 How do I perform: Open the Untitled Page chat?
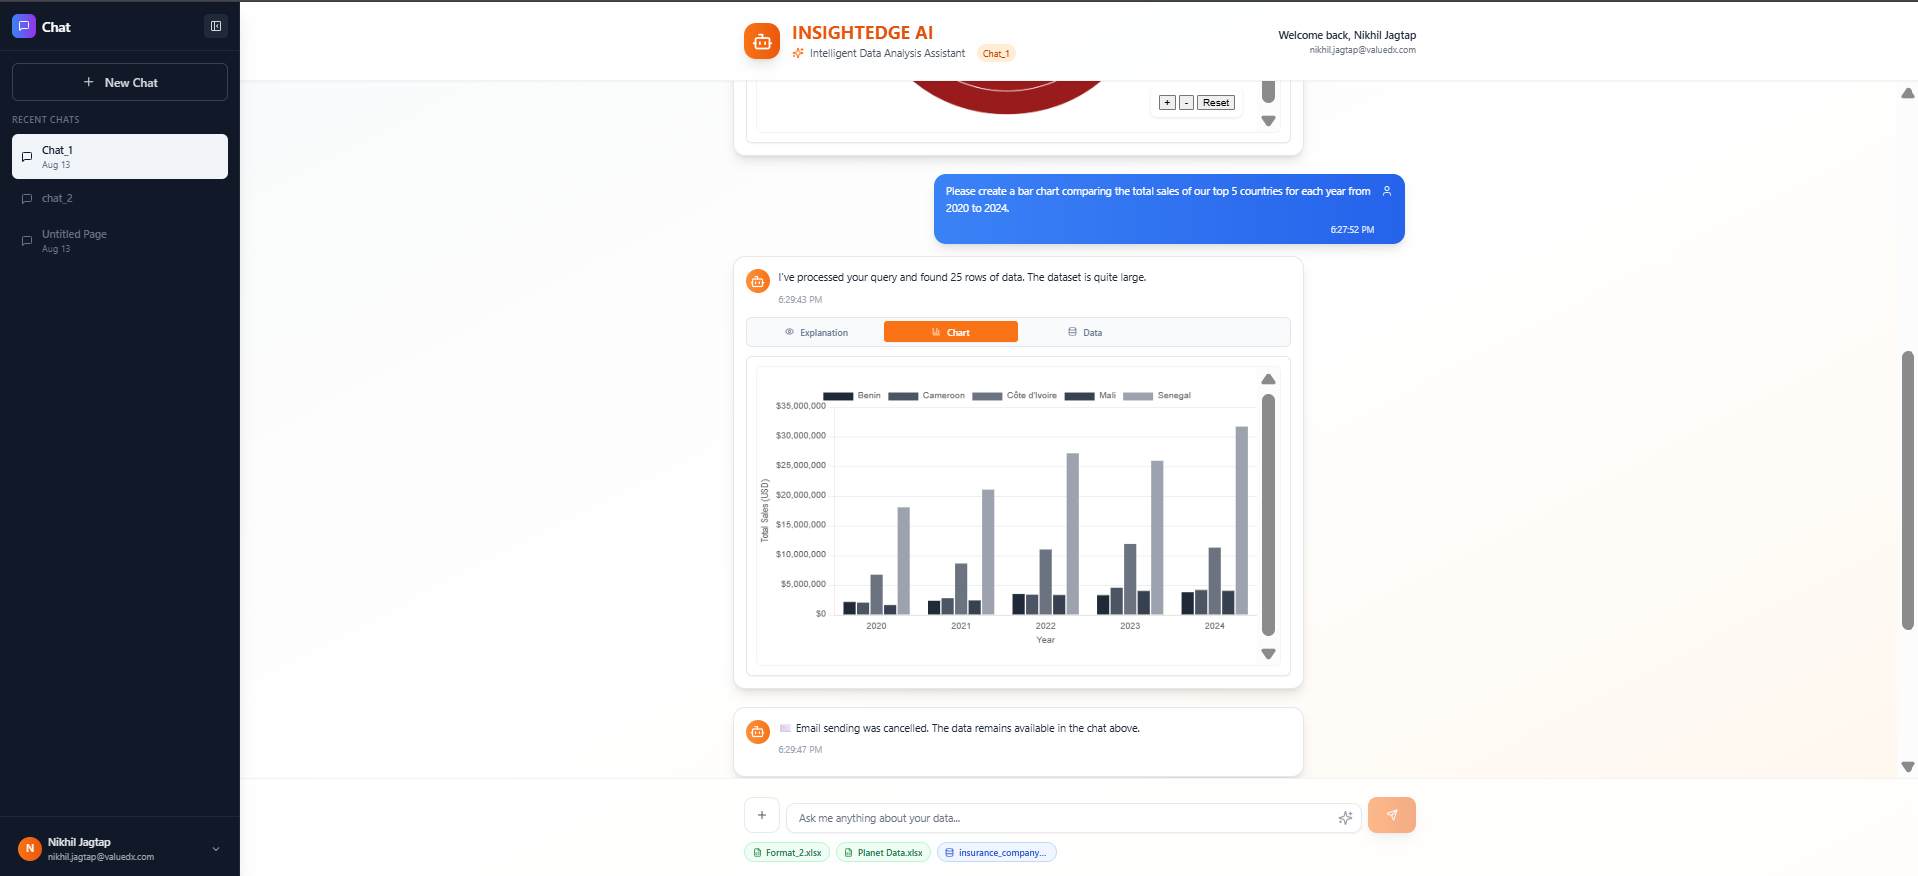120,240
